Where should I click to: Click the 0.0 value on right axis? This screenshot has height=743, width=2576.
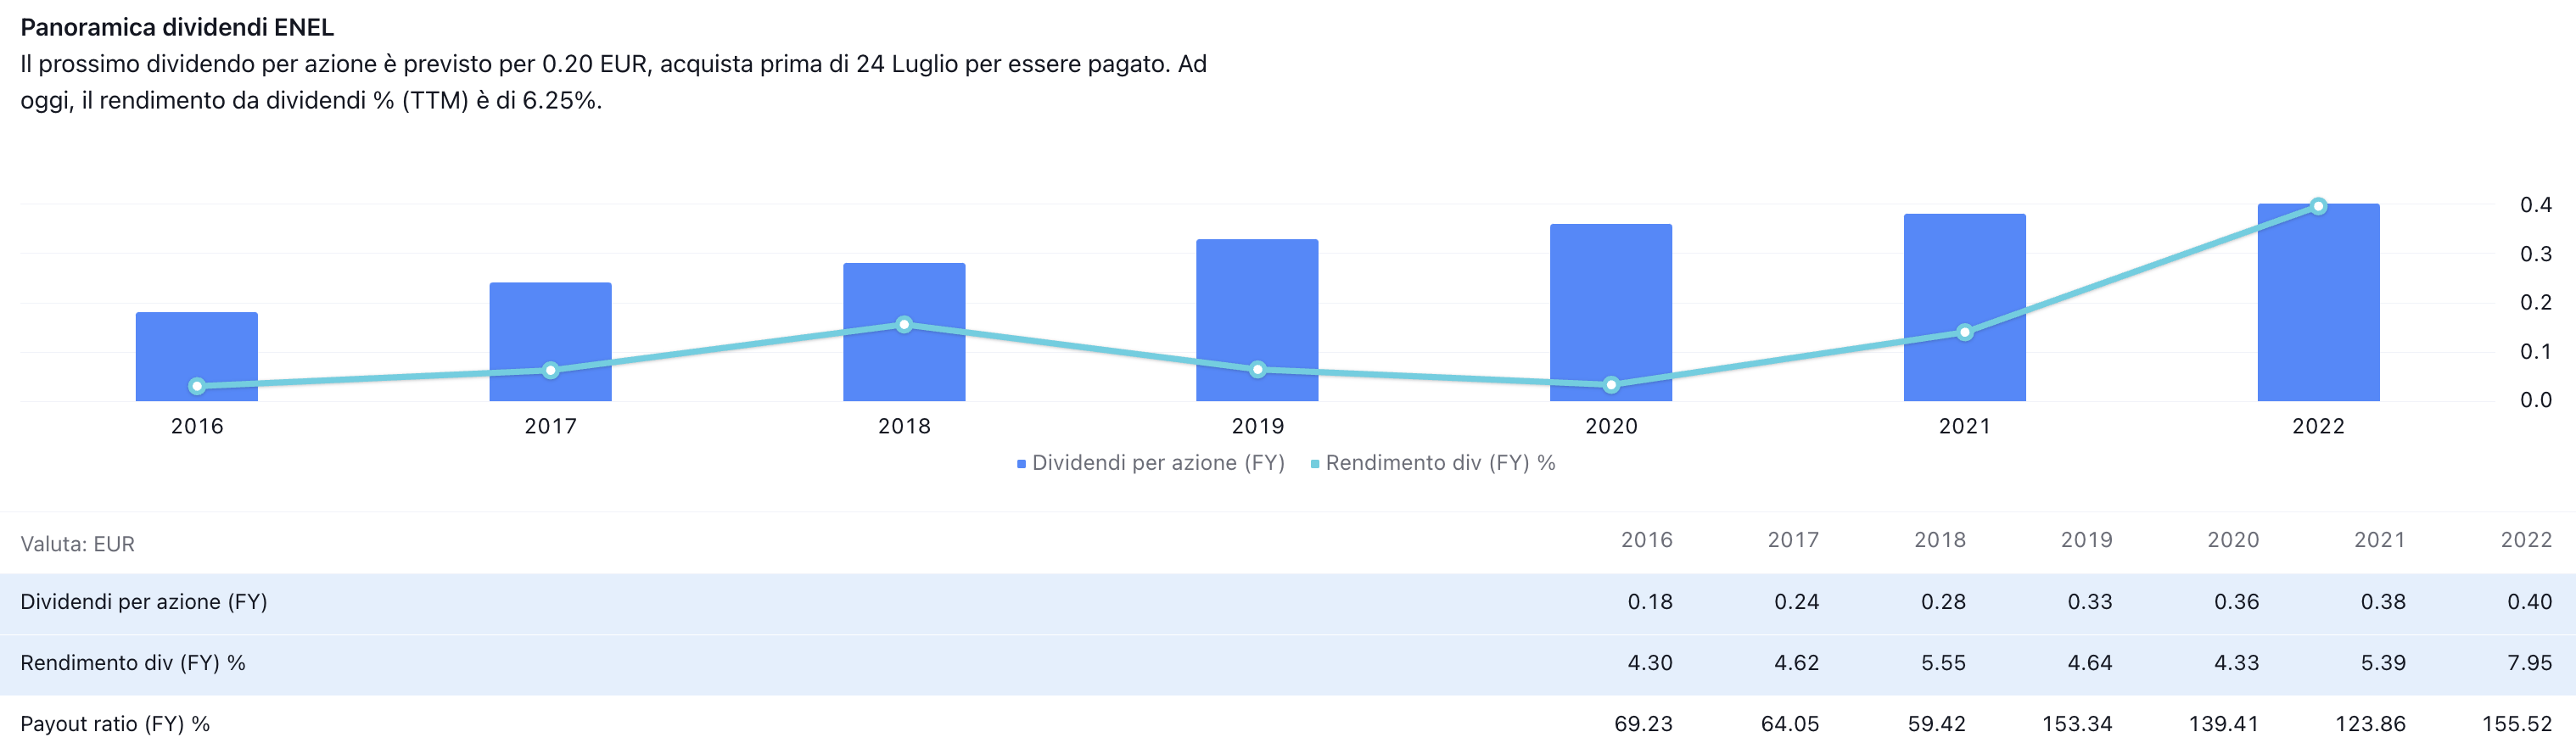pyautogui.click(x=2535, y=400)
